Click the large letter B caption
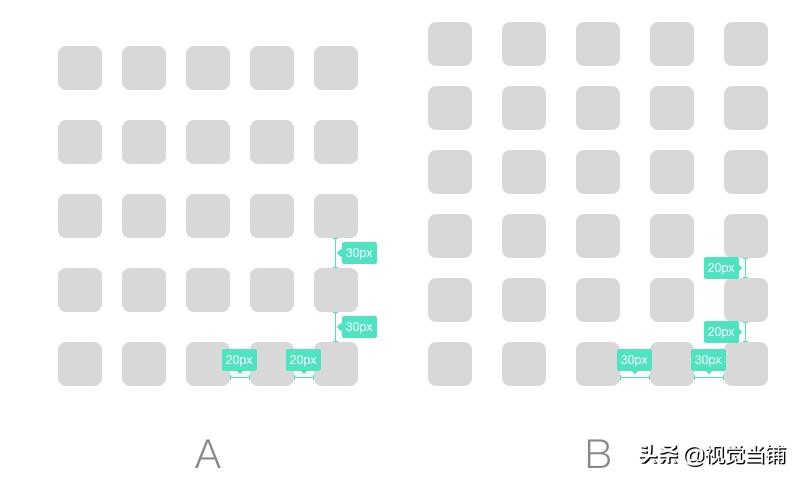The image size is (800, 479). point(598,455)
